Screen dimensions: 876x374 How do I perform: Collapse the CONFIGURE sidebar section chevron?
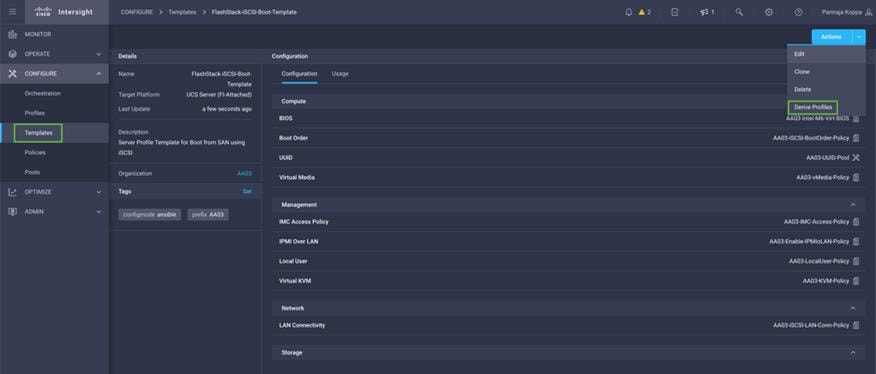(x=99, y=74)
